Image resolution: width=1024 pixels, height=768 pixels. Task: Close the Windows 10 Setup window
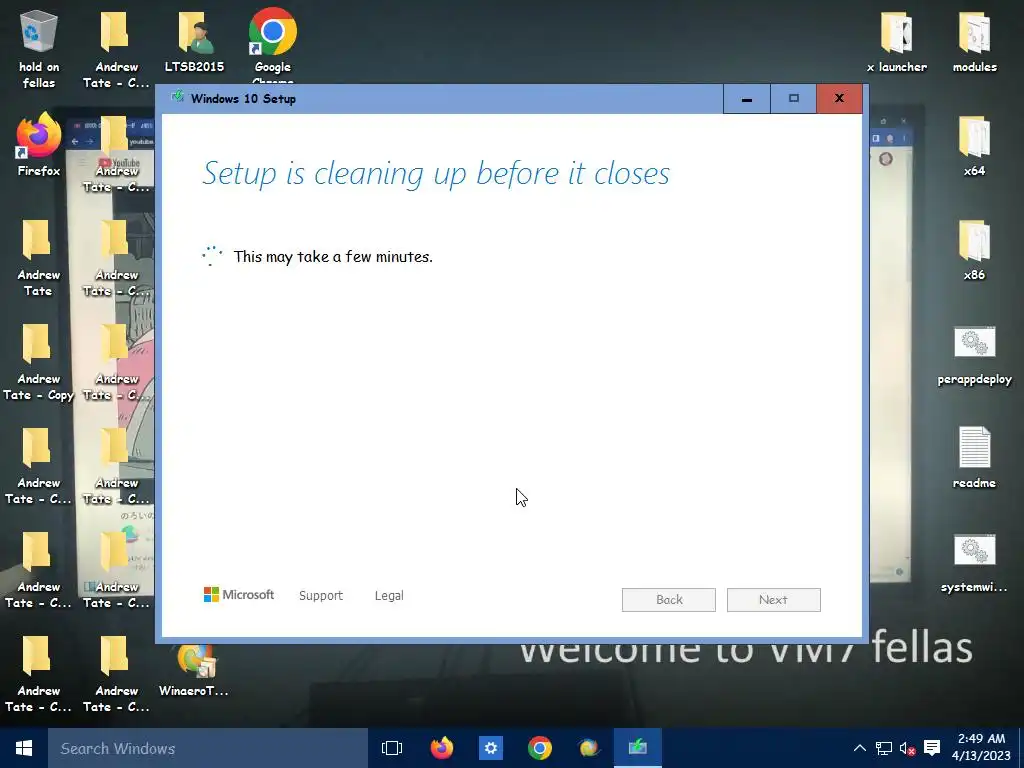point(839,99)
